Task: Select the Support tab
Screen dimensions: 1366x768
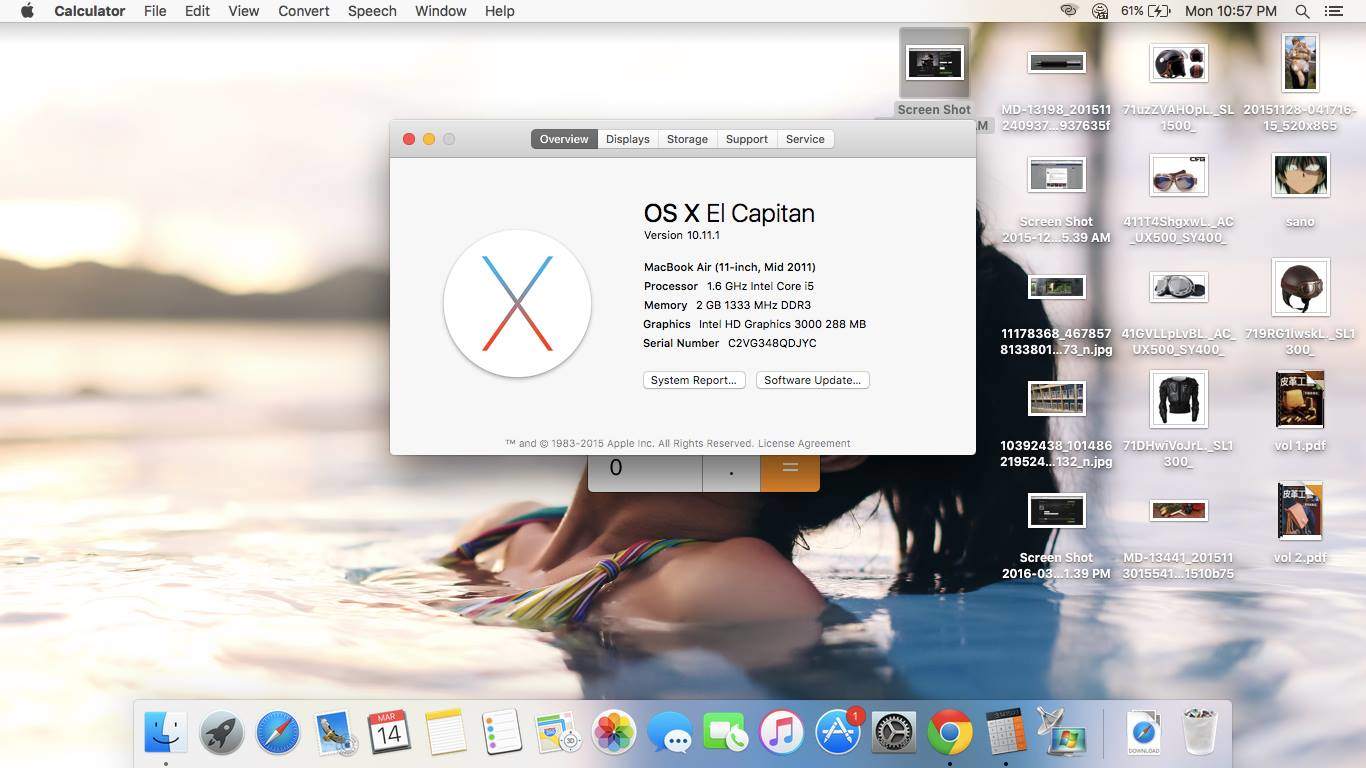Action: point(746,139)
